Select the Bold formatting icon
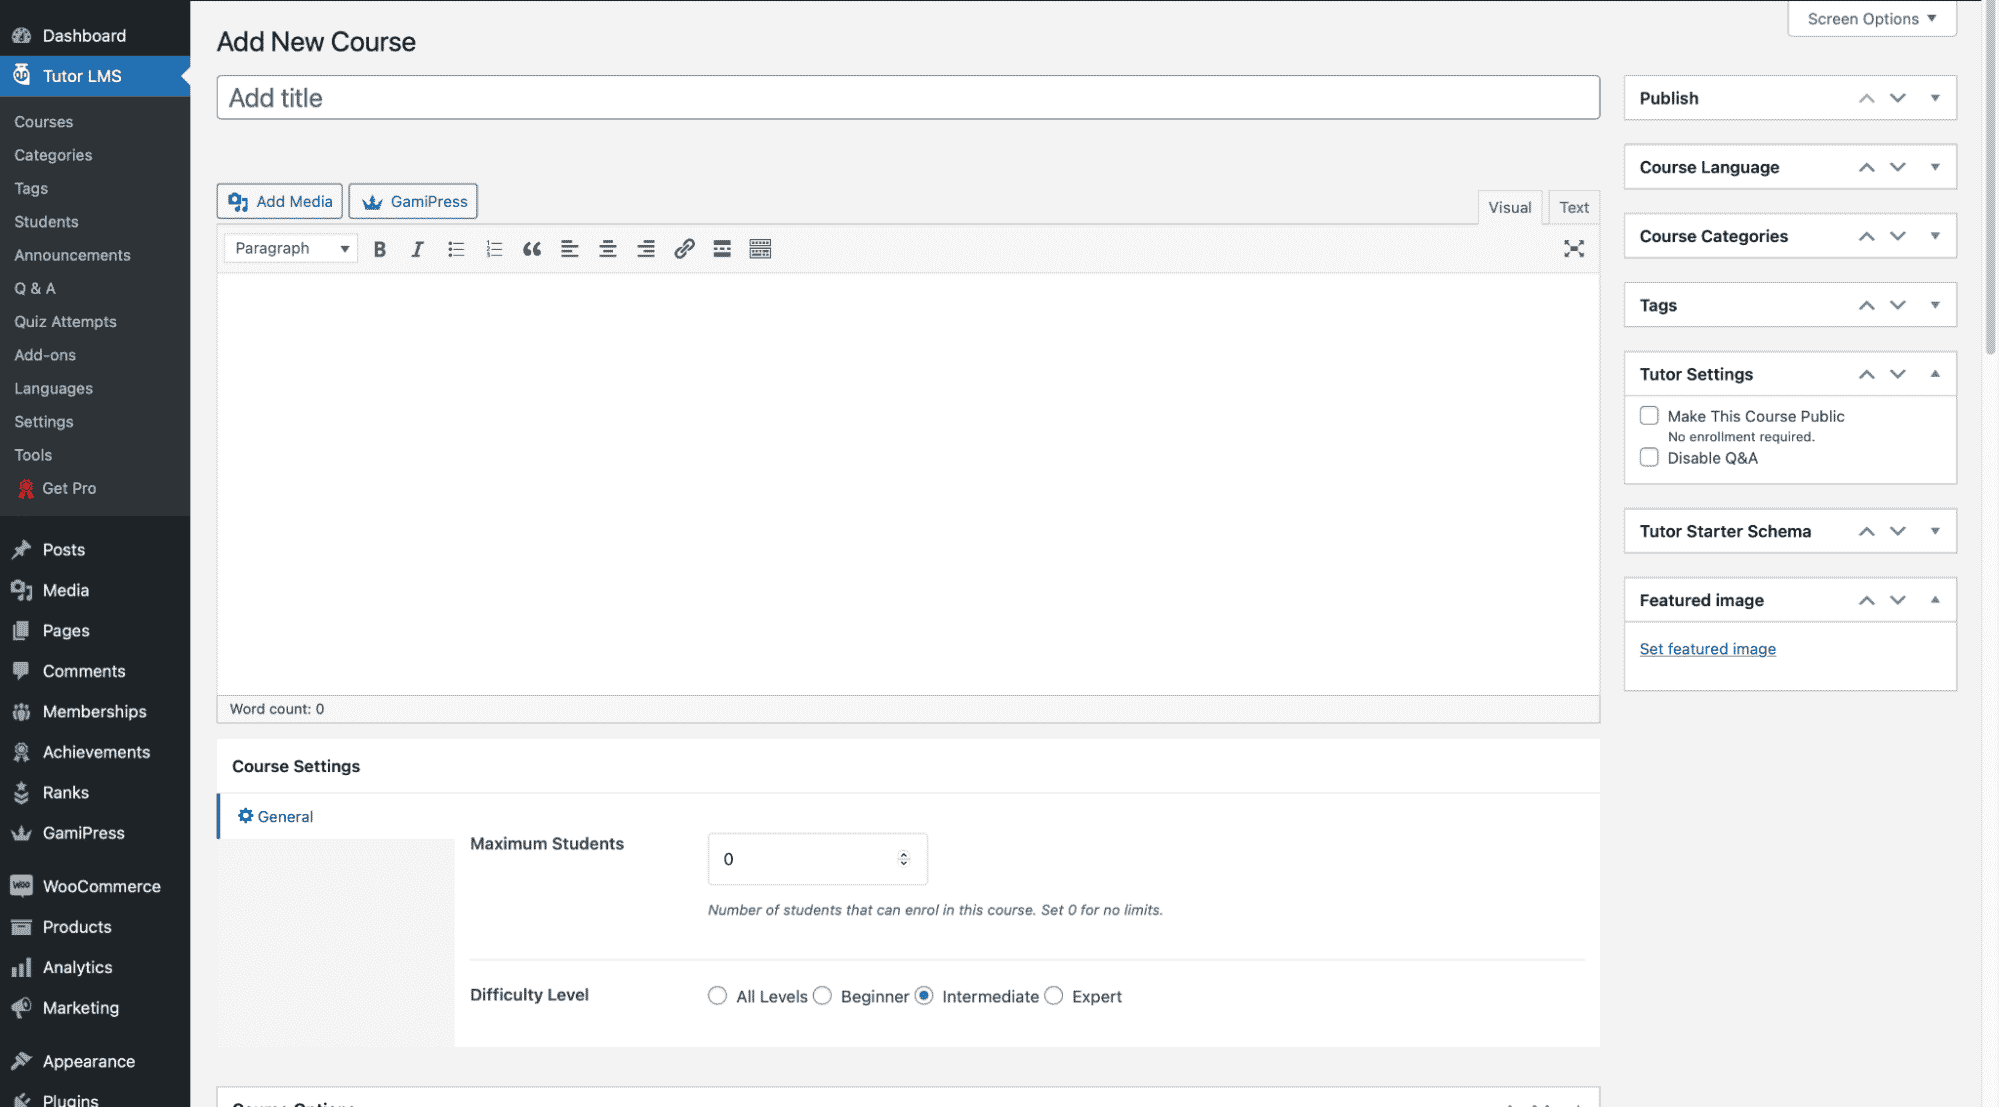 (379, 248)
